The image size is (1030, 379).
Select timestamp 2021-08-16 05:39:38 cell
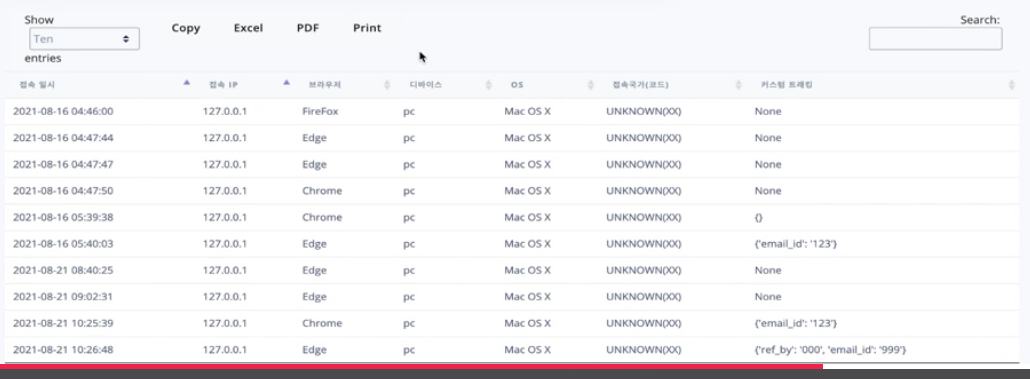(63, 217)
